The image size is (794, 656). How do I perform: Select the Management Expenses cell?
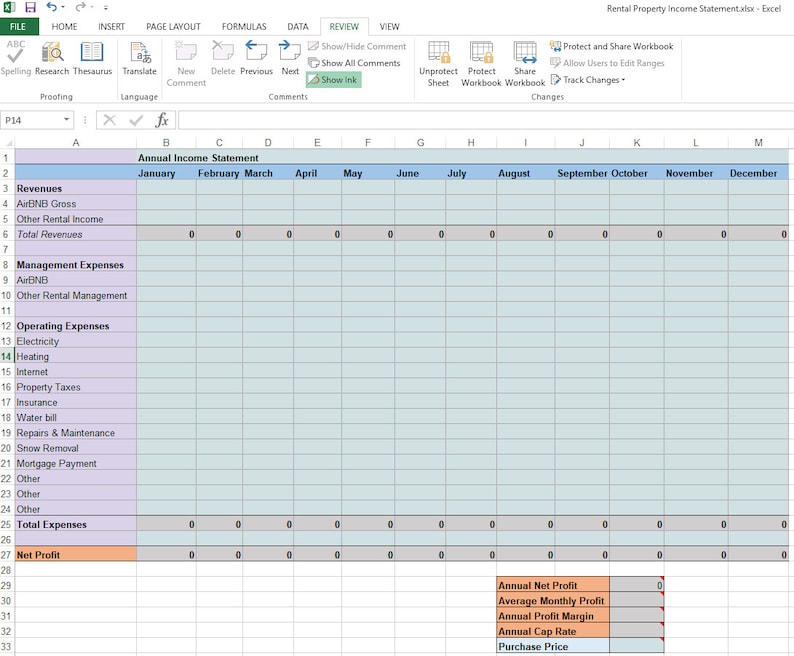[x=75, y=264]
